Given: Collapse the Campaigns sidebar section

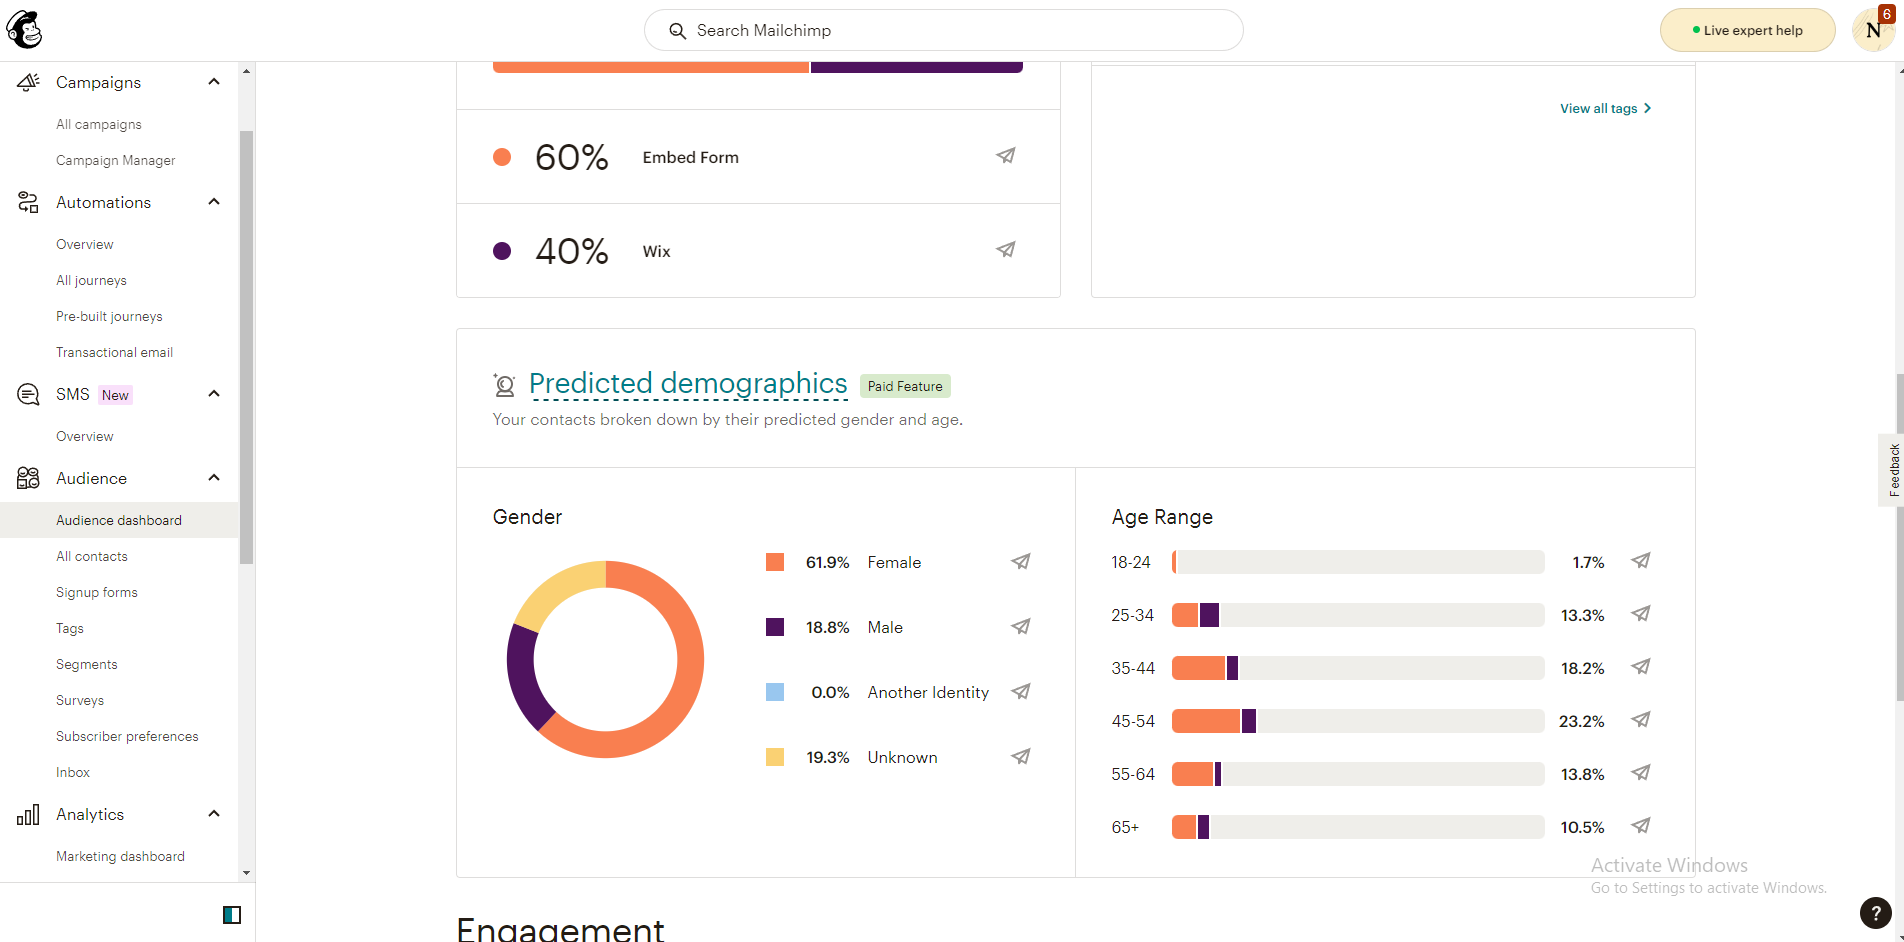Looking at the screenshot, I should [x=214, y=82].
